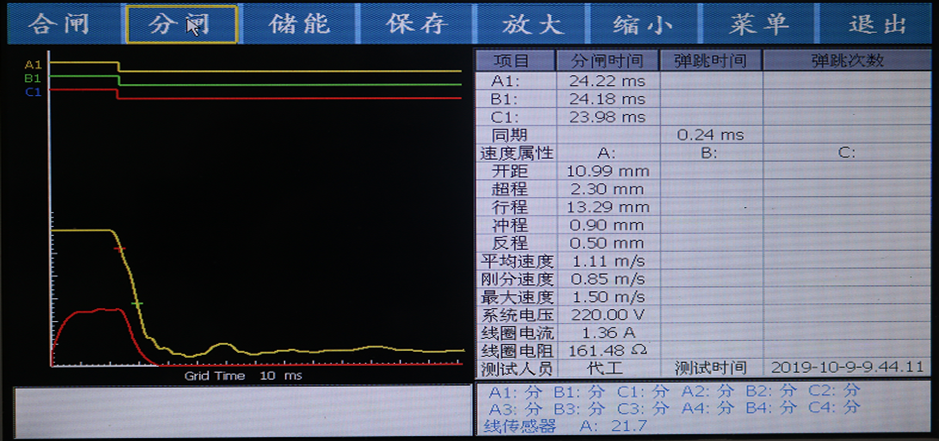Click the 保存 button
The height and width of the screenshot is (441, 940).
coord(416,24)
